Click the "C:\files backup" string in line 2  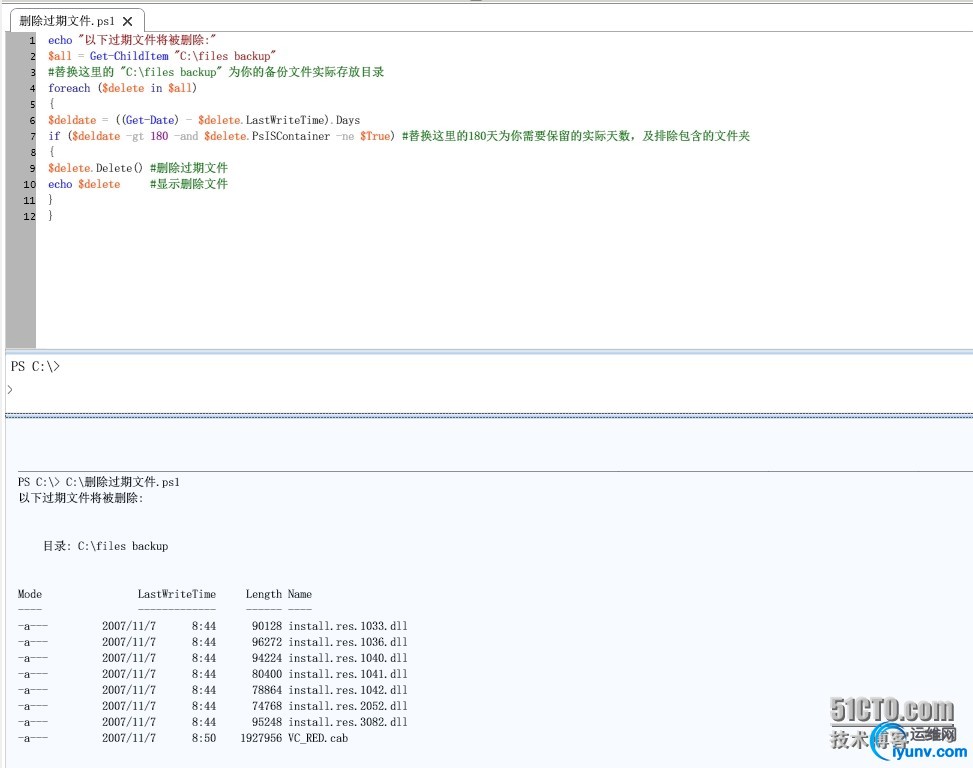click(225, 56)
